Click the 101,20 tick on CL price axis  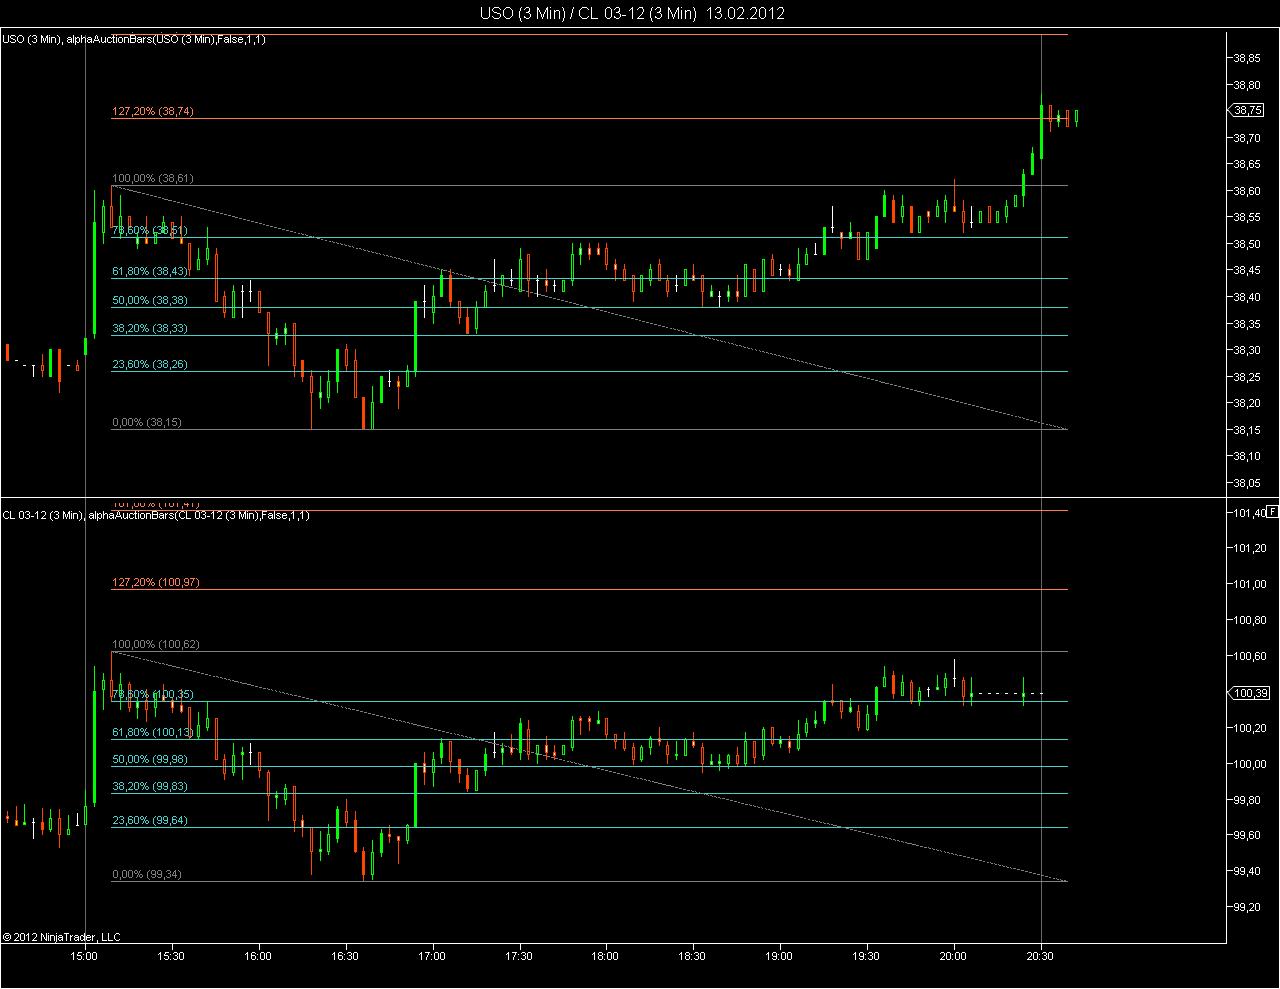coord(1249,548)
